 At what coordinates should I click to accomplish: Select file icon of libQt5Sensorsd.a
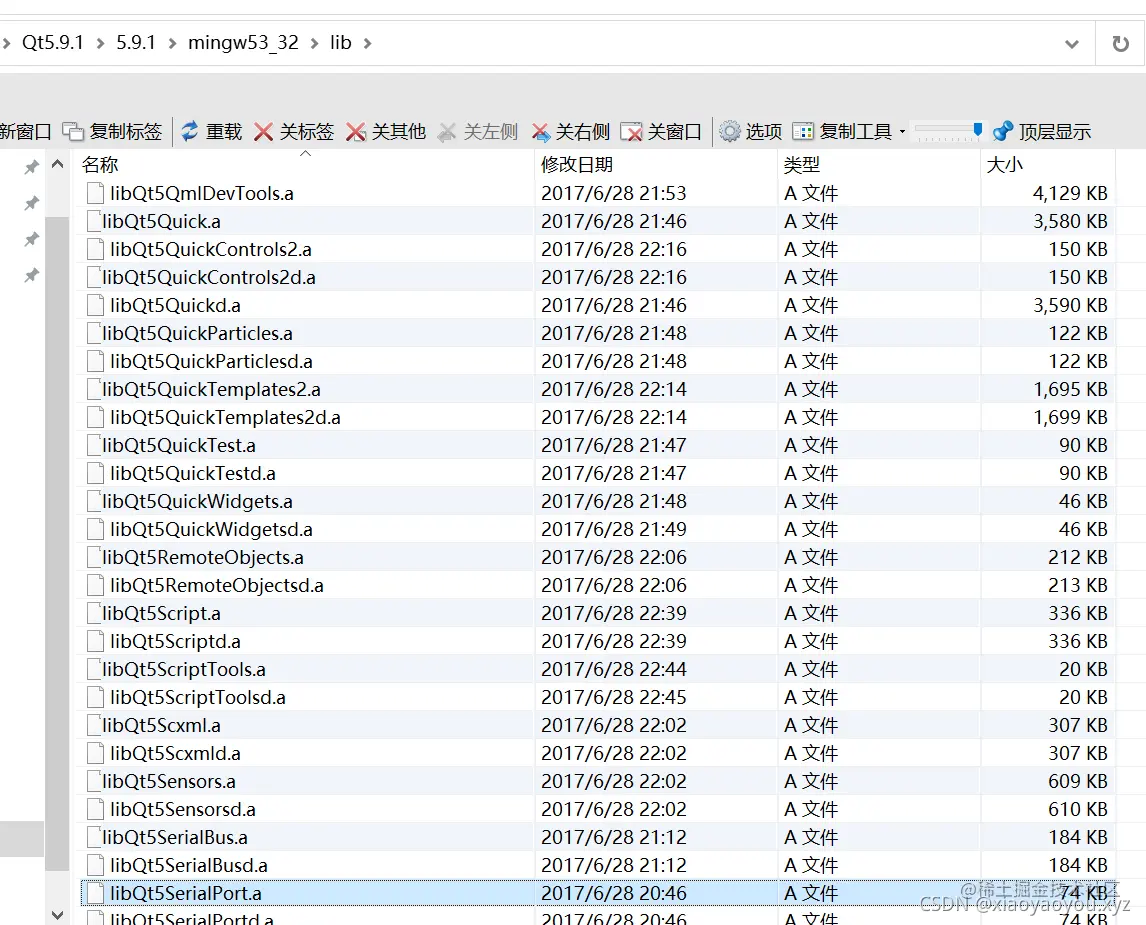pyautogui.click(x=95, y=809)
